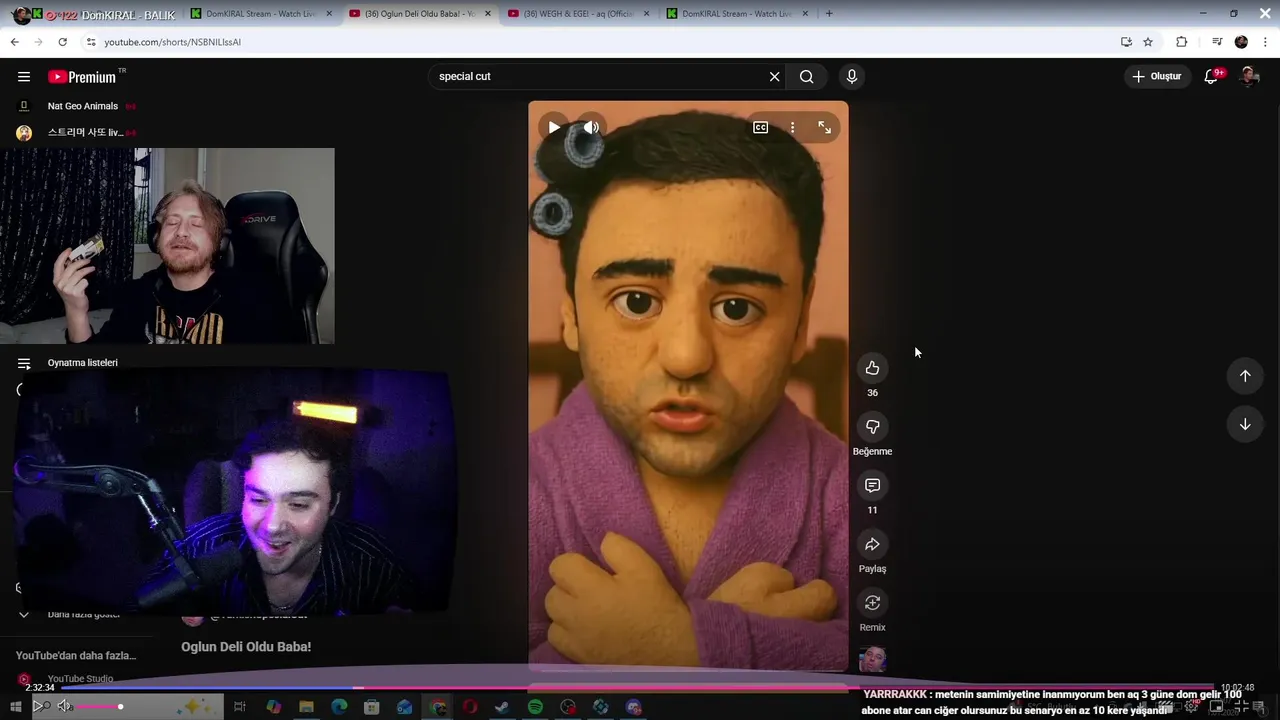This screenshot has height=720, width=1280.
Task: Bookmark this page with the star
Action: point(1148,42)
